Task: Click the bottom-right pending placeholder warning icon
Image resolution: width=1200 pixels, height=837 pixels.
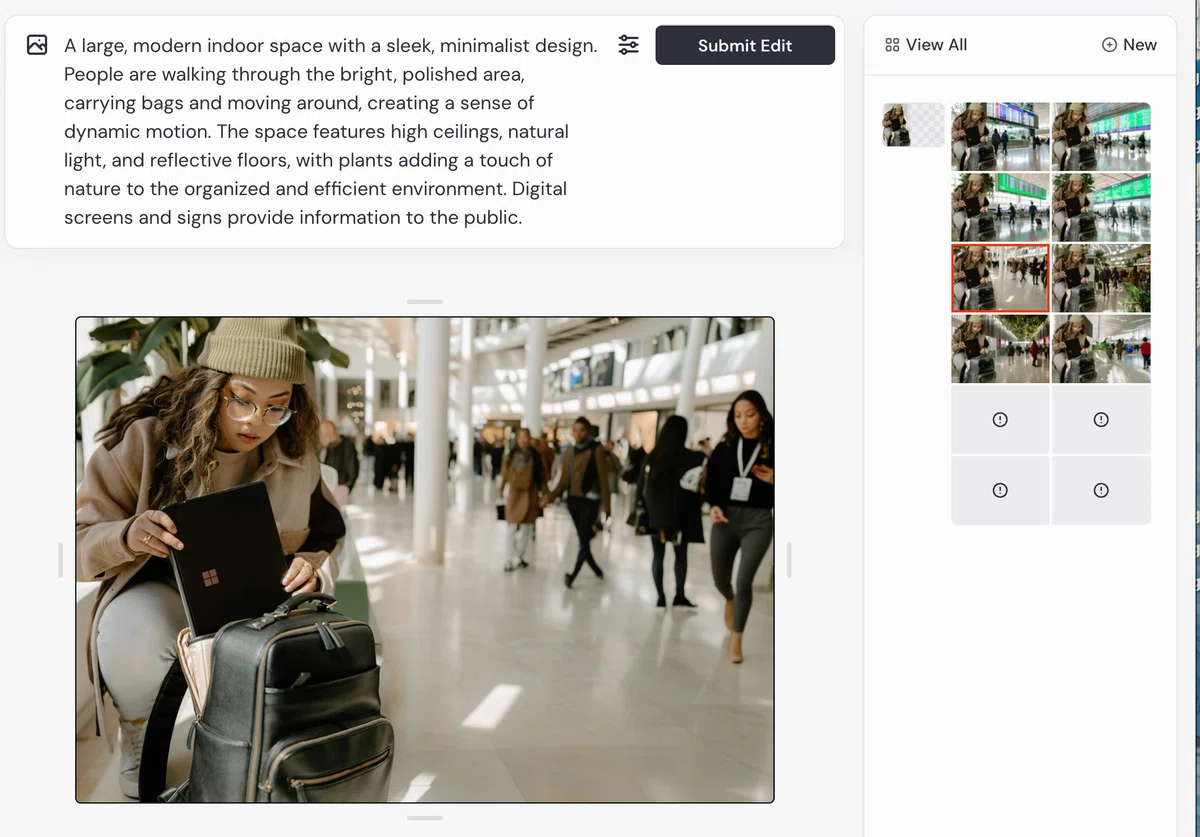Action: tap(1101, 490)
